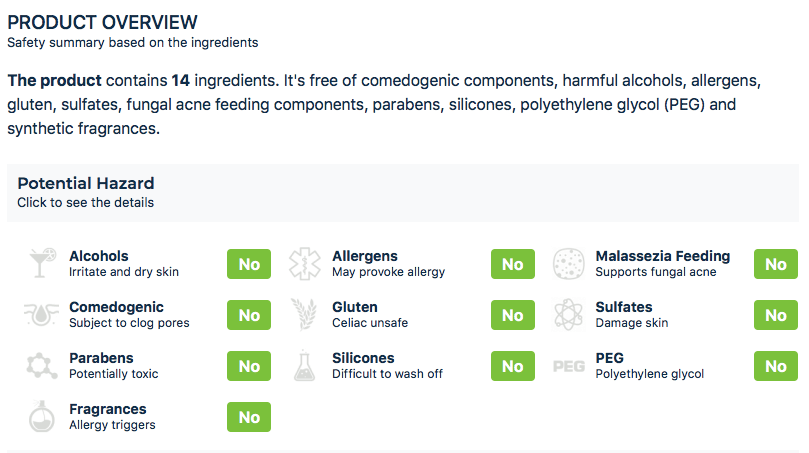809x453 pixels.
Task: Click the Alcohols cocktail glass icon
Action: click(42, 264)
